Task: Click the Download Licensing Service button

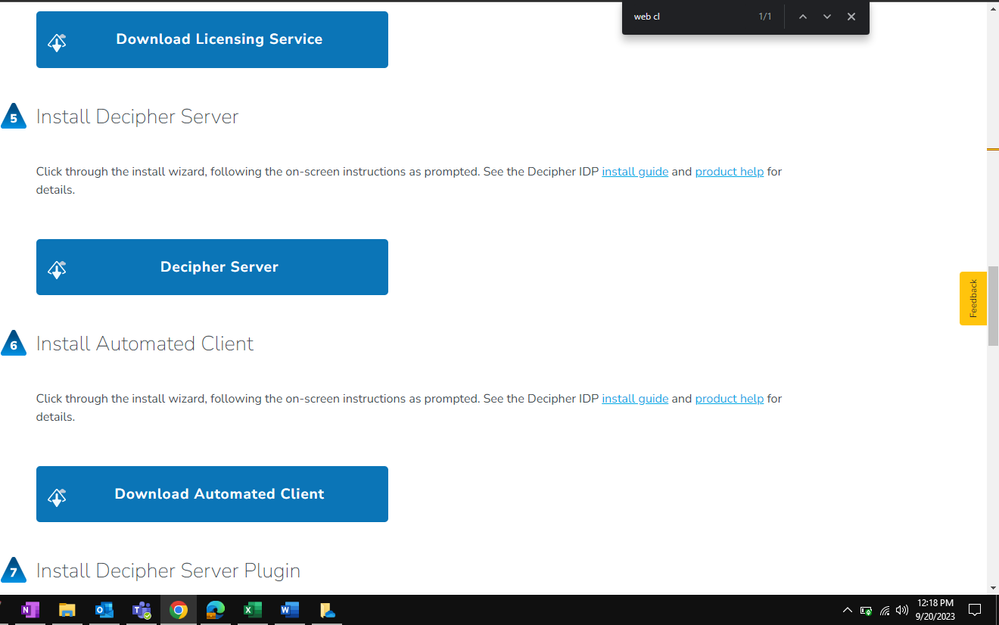Action: pyautogui.click(x=212, y=40)
